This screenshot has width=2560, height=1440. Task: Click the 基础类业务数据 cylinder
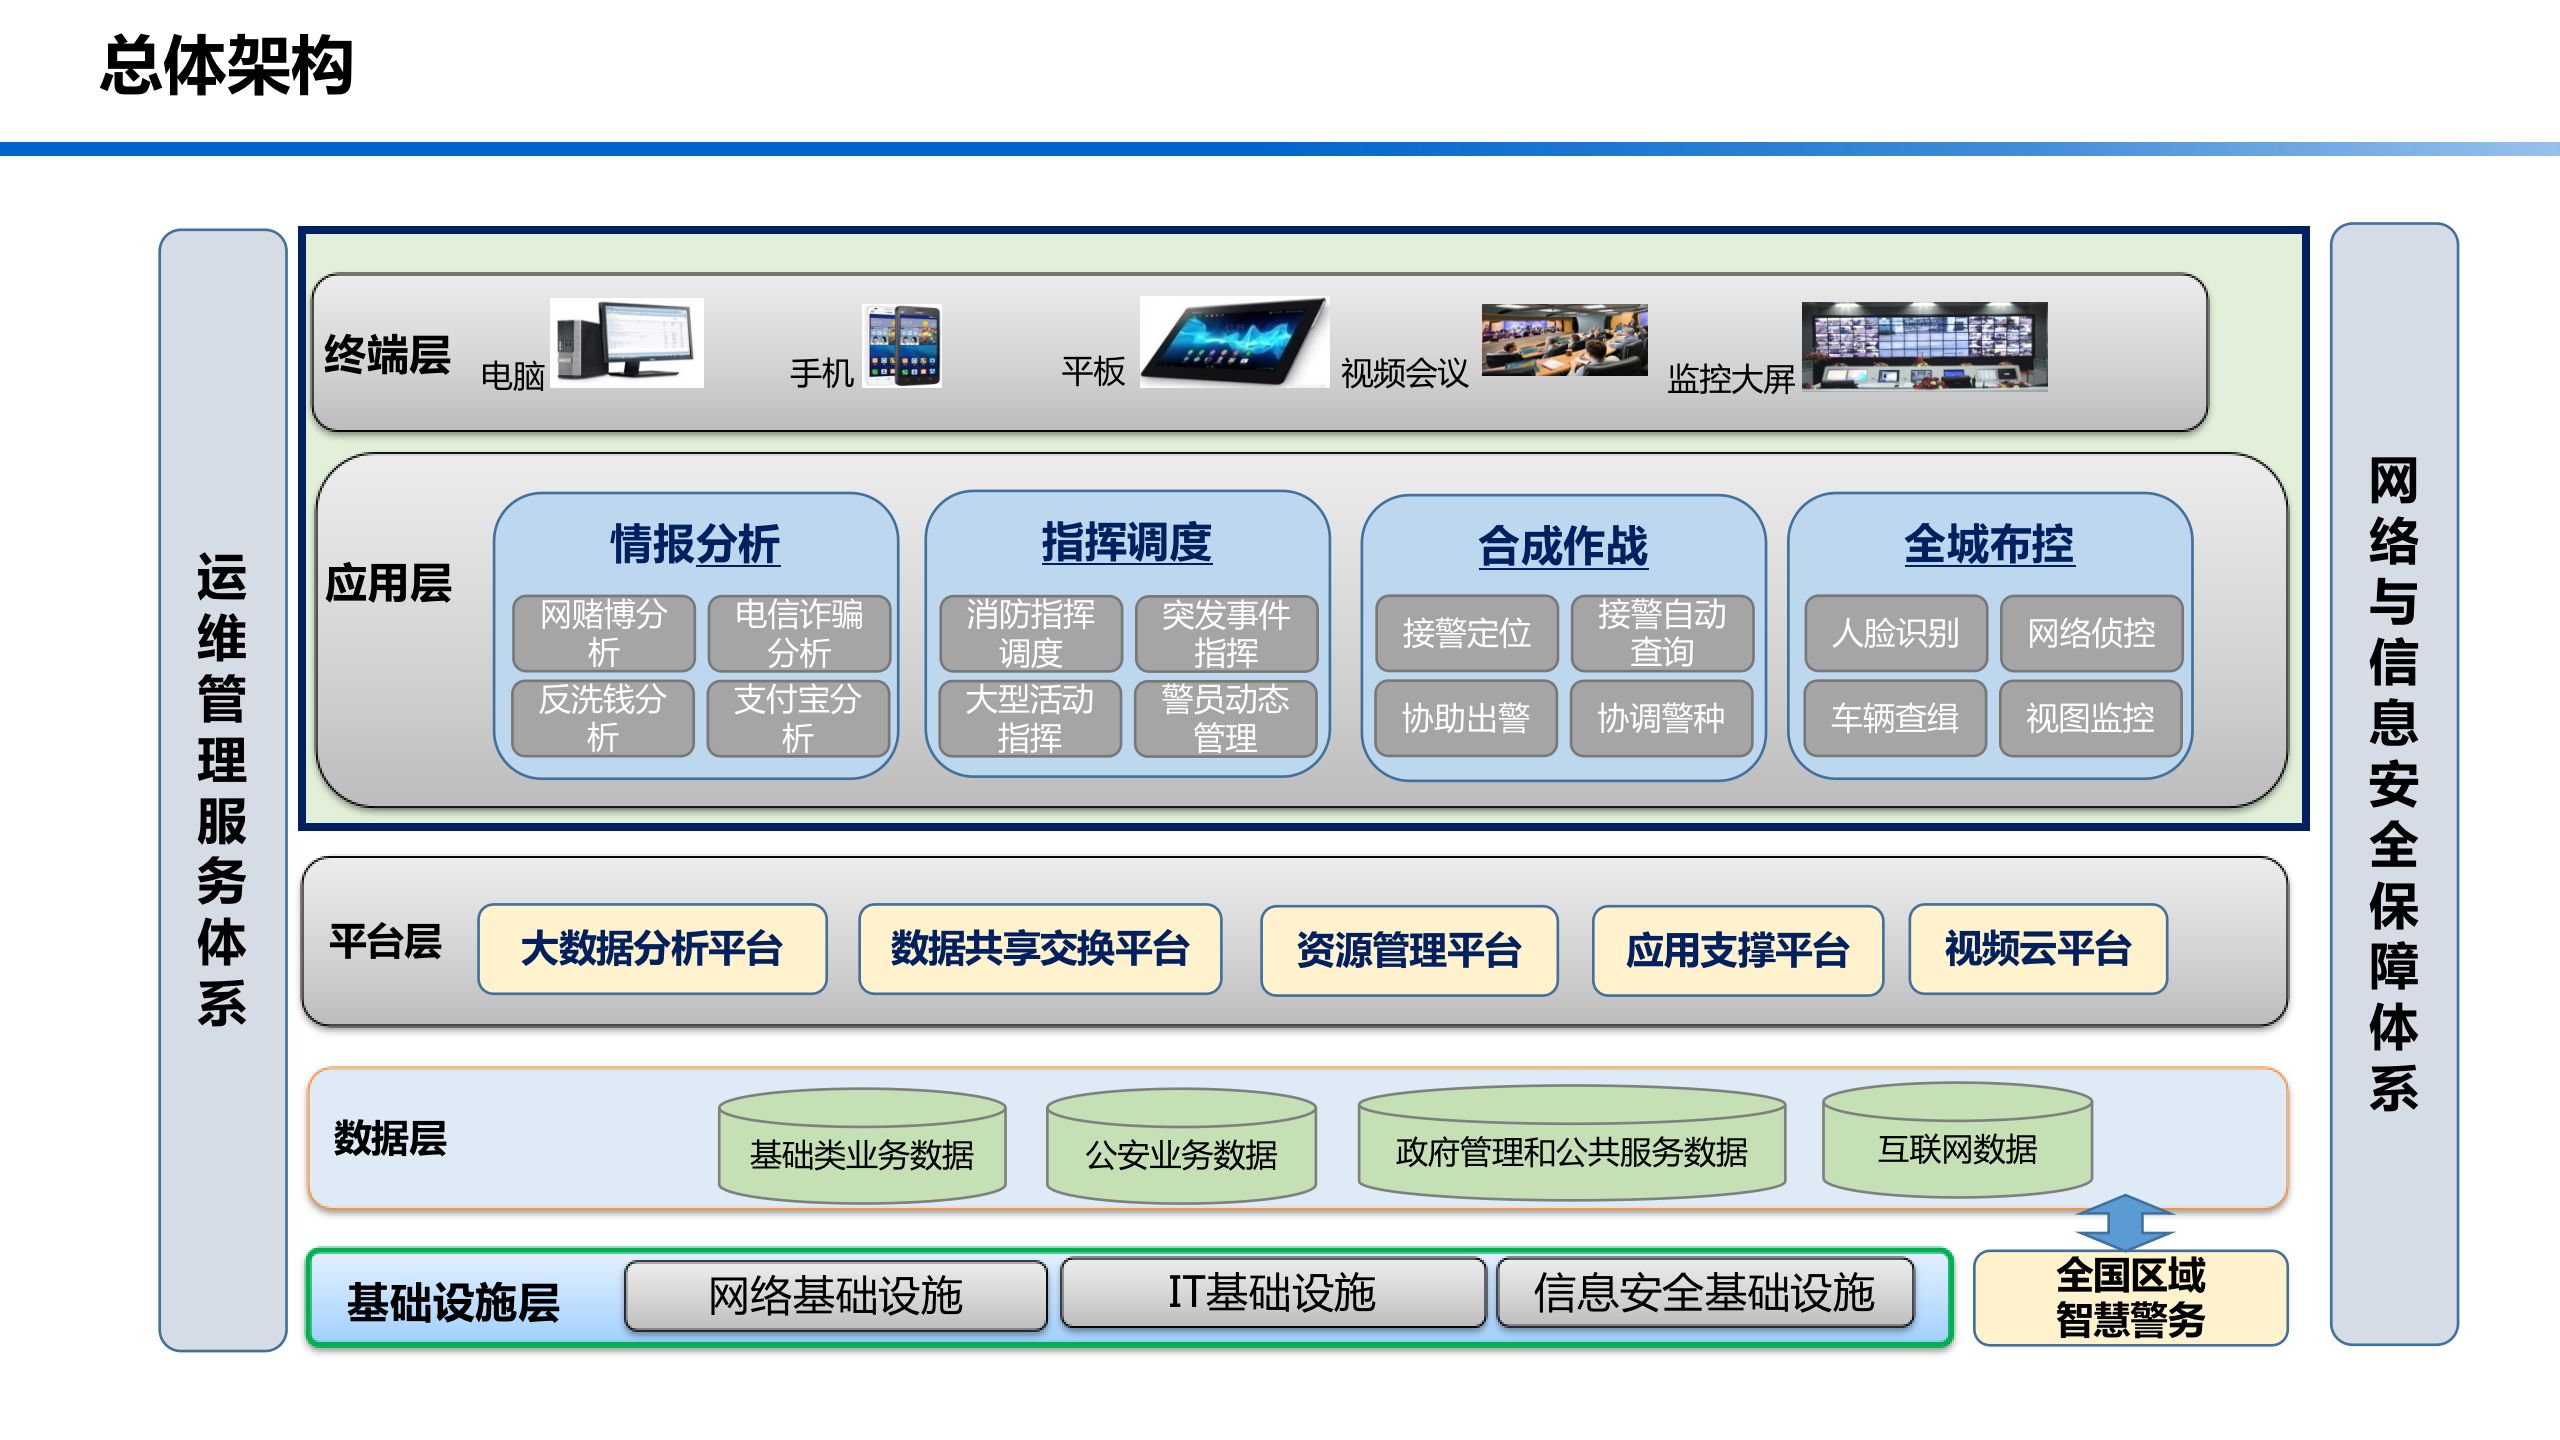click(862, 1146)
